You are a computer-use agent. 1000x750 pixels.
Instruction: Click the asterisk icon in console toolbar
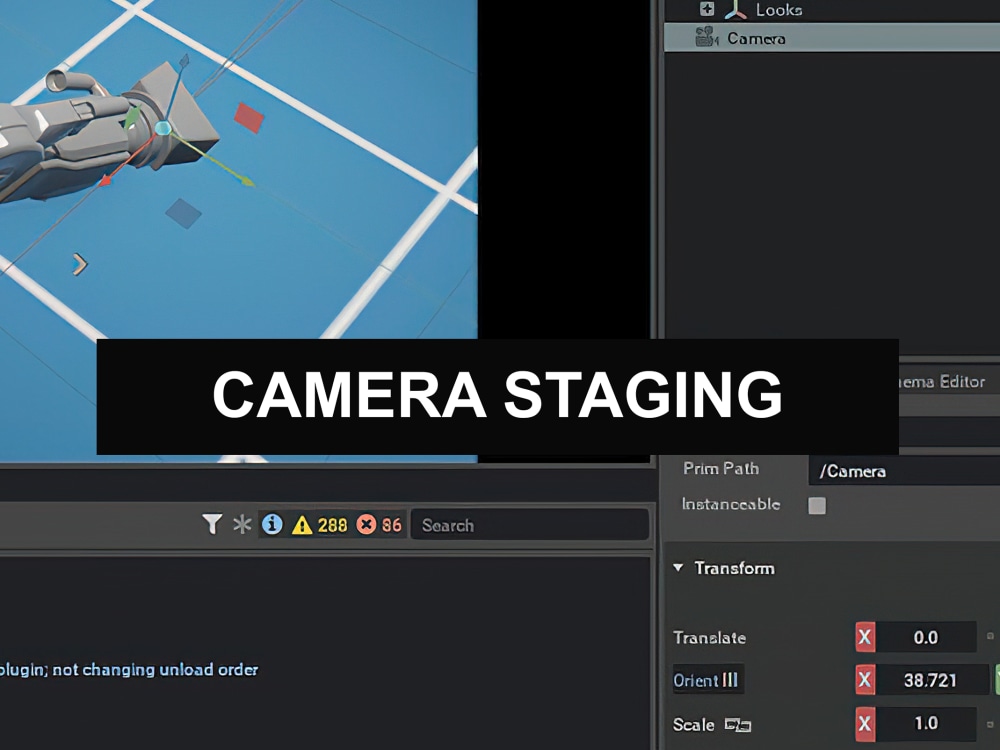(x=240, y=524)
